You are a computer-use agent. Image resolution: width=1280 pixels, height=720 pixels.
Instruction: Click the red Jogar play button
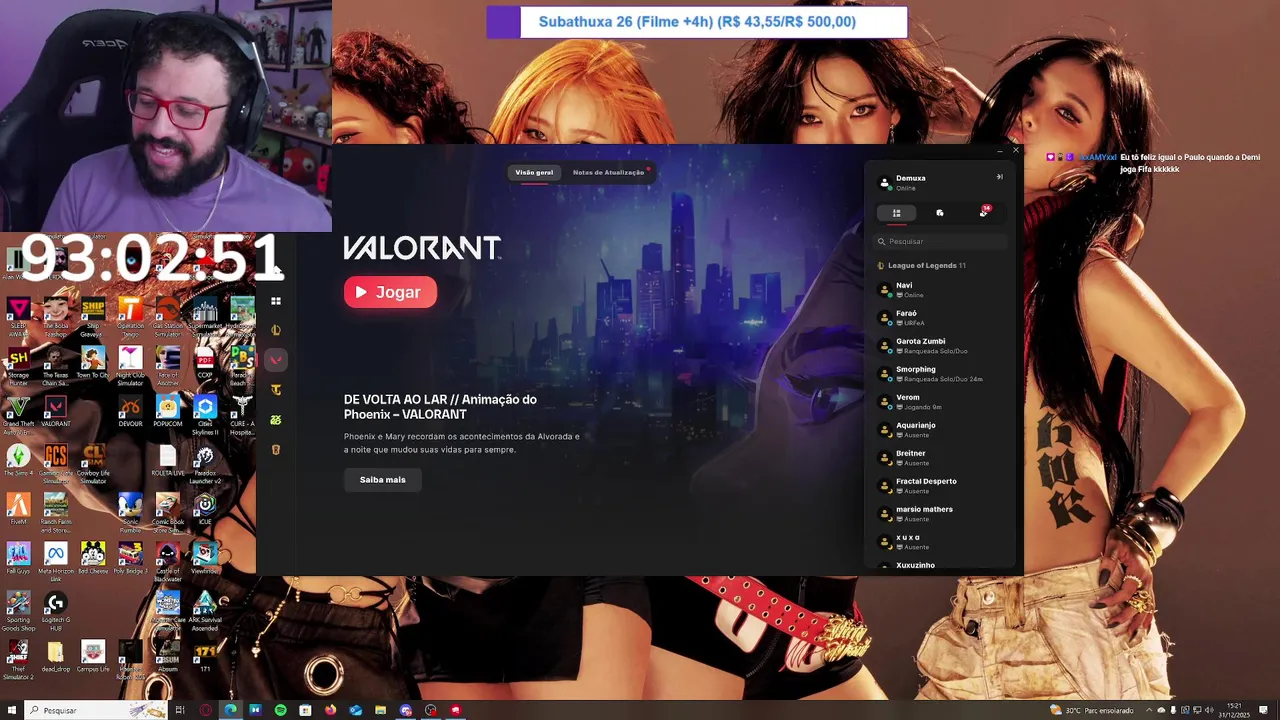(x=390, y=292)
